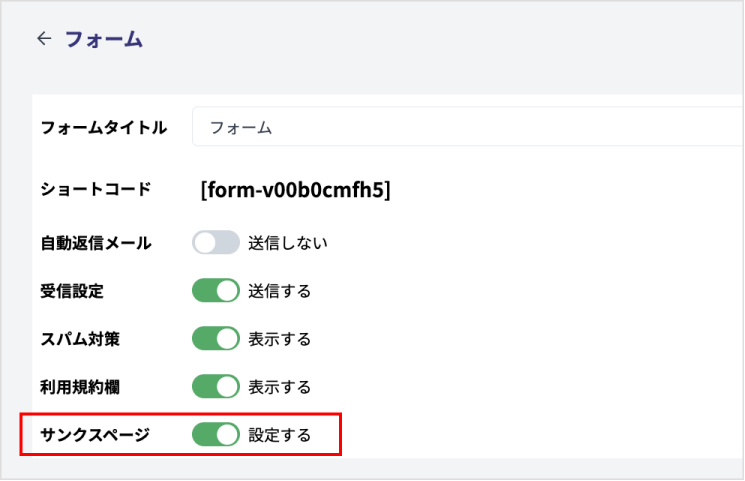This screenshot has width=745, height=481.
Task: Turn off the 受信設定 toggle
Action: tap(216, 291)
